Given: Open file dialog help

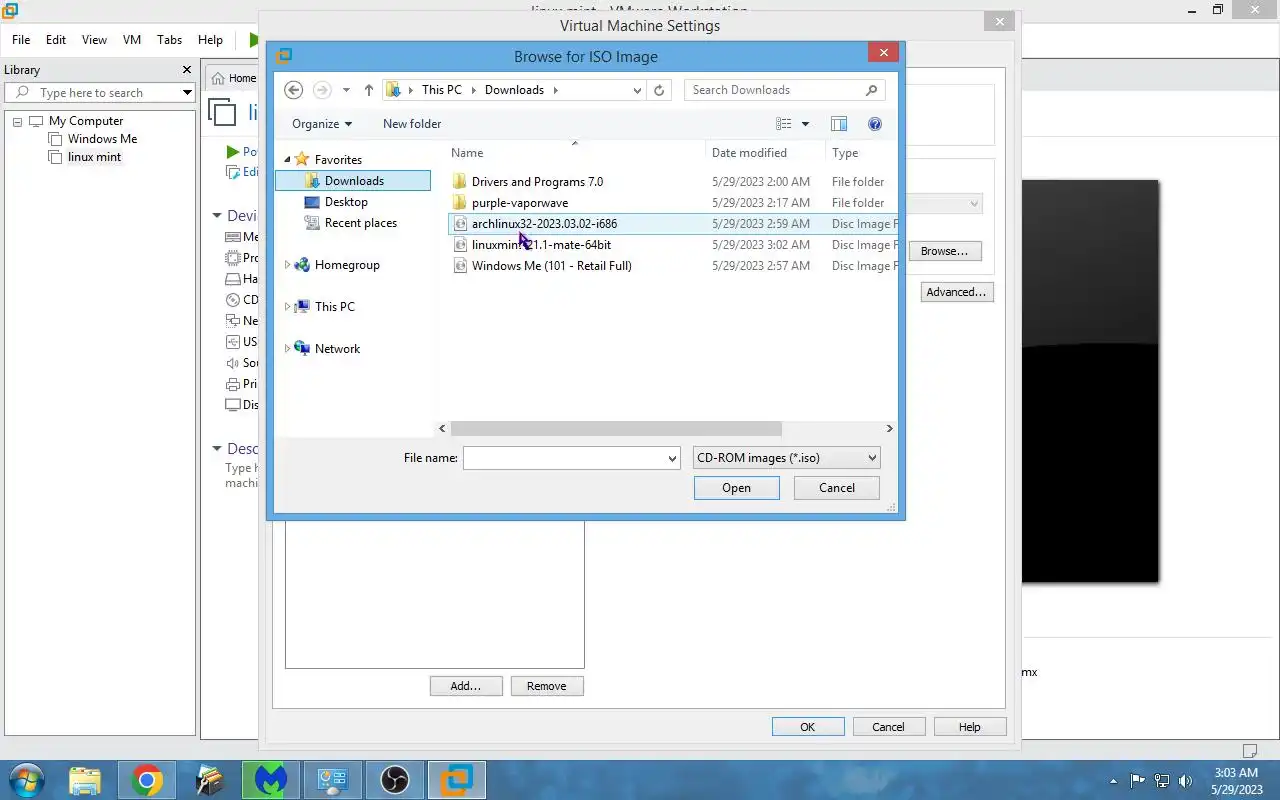Looking at the screenshot, I should tap(875, 124).
